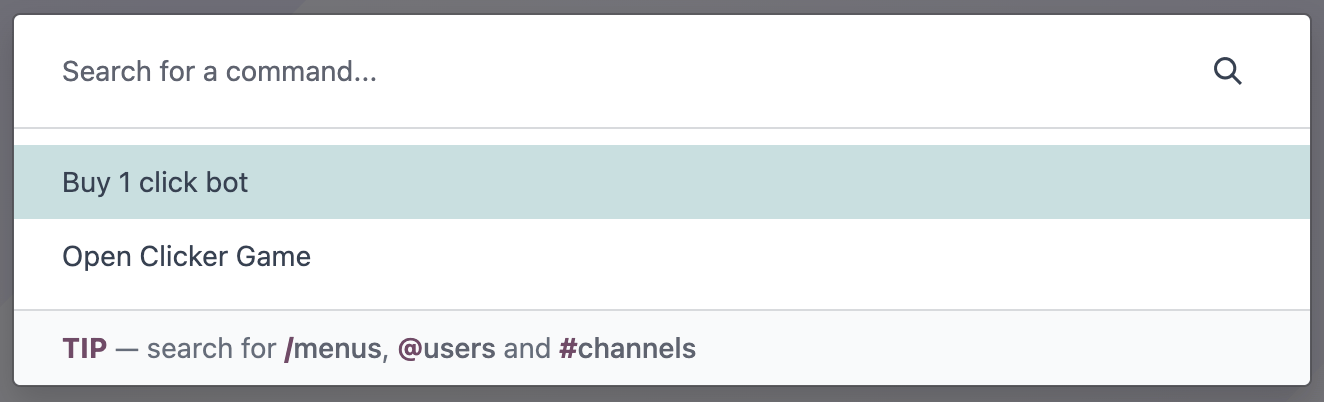Click the word 'and' in the tip footer
This screenshot has height=402, width=1324.
point(526,349)
